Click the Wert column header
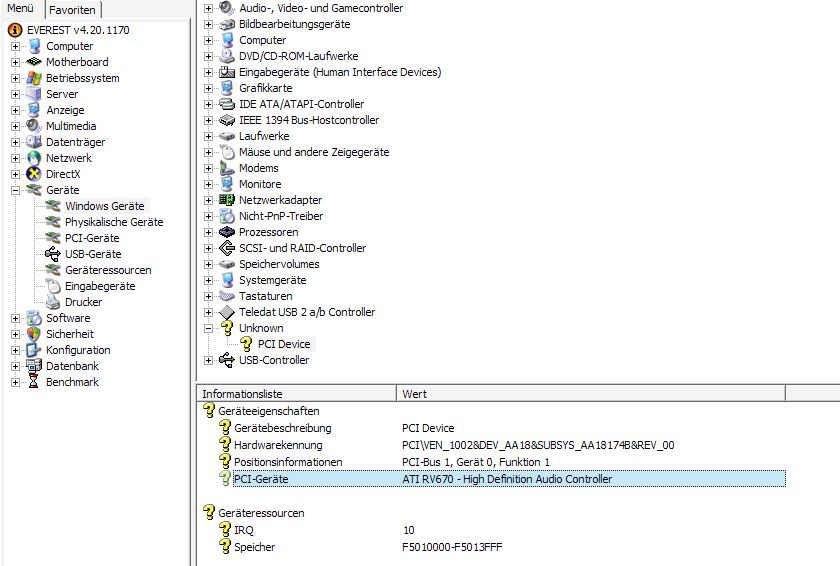840x566 pixels. coord(591,394)
